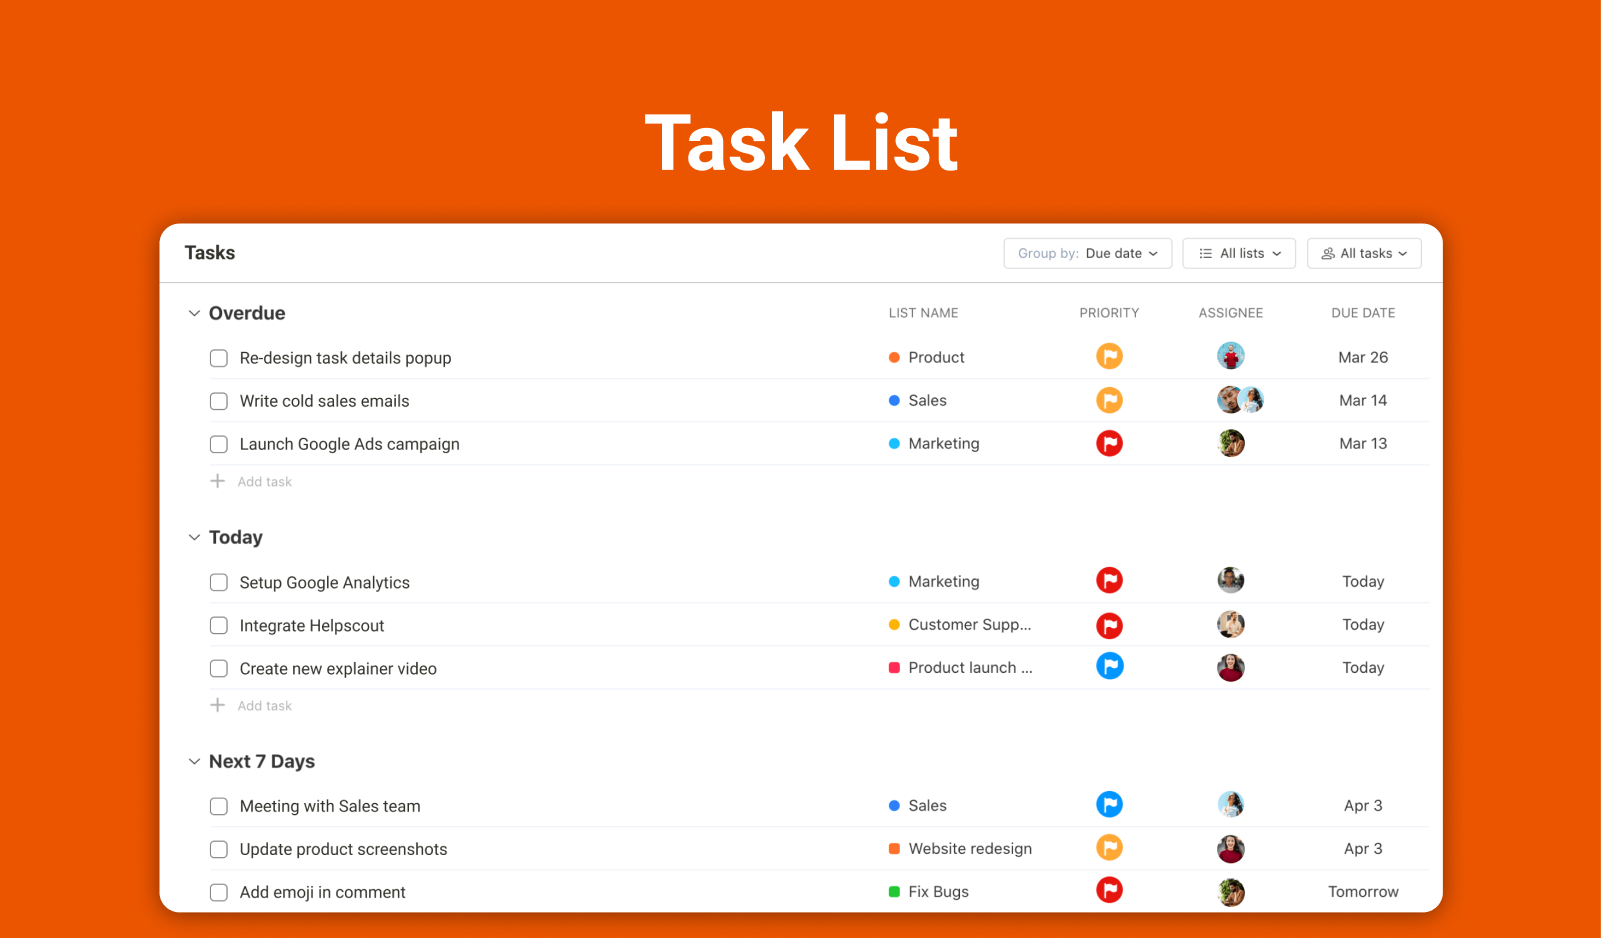Collapse the Today section chevron
Viewport: 1601px width, 942px height.
[x=194, y=537]
